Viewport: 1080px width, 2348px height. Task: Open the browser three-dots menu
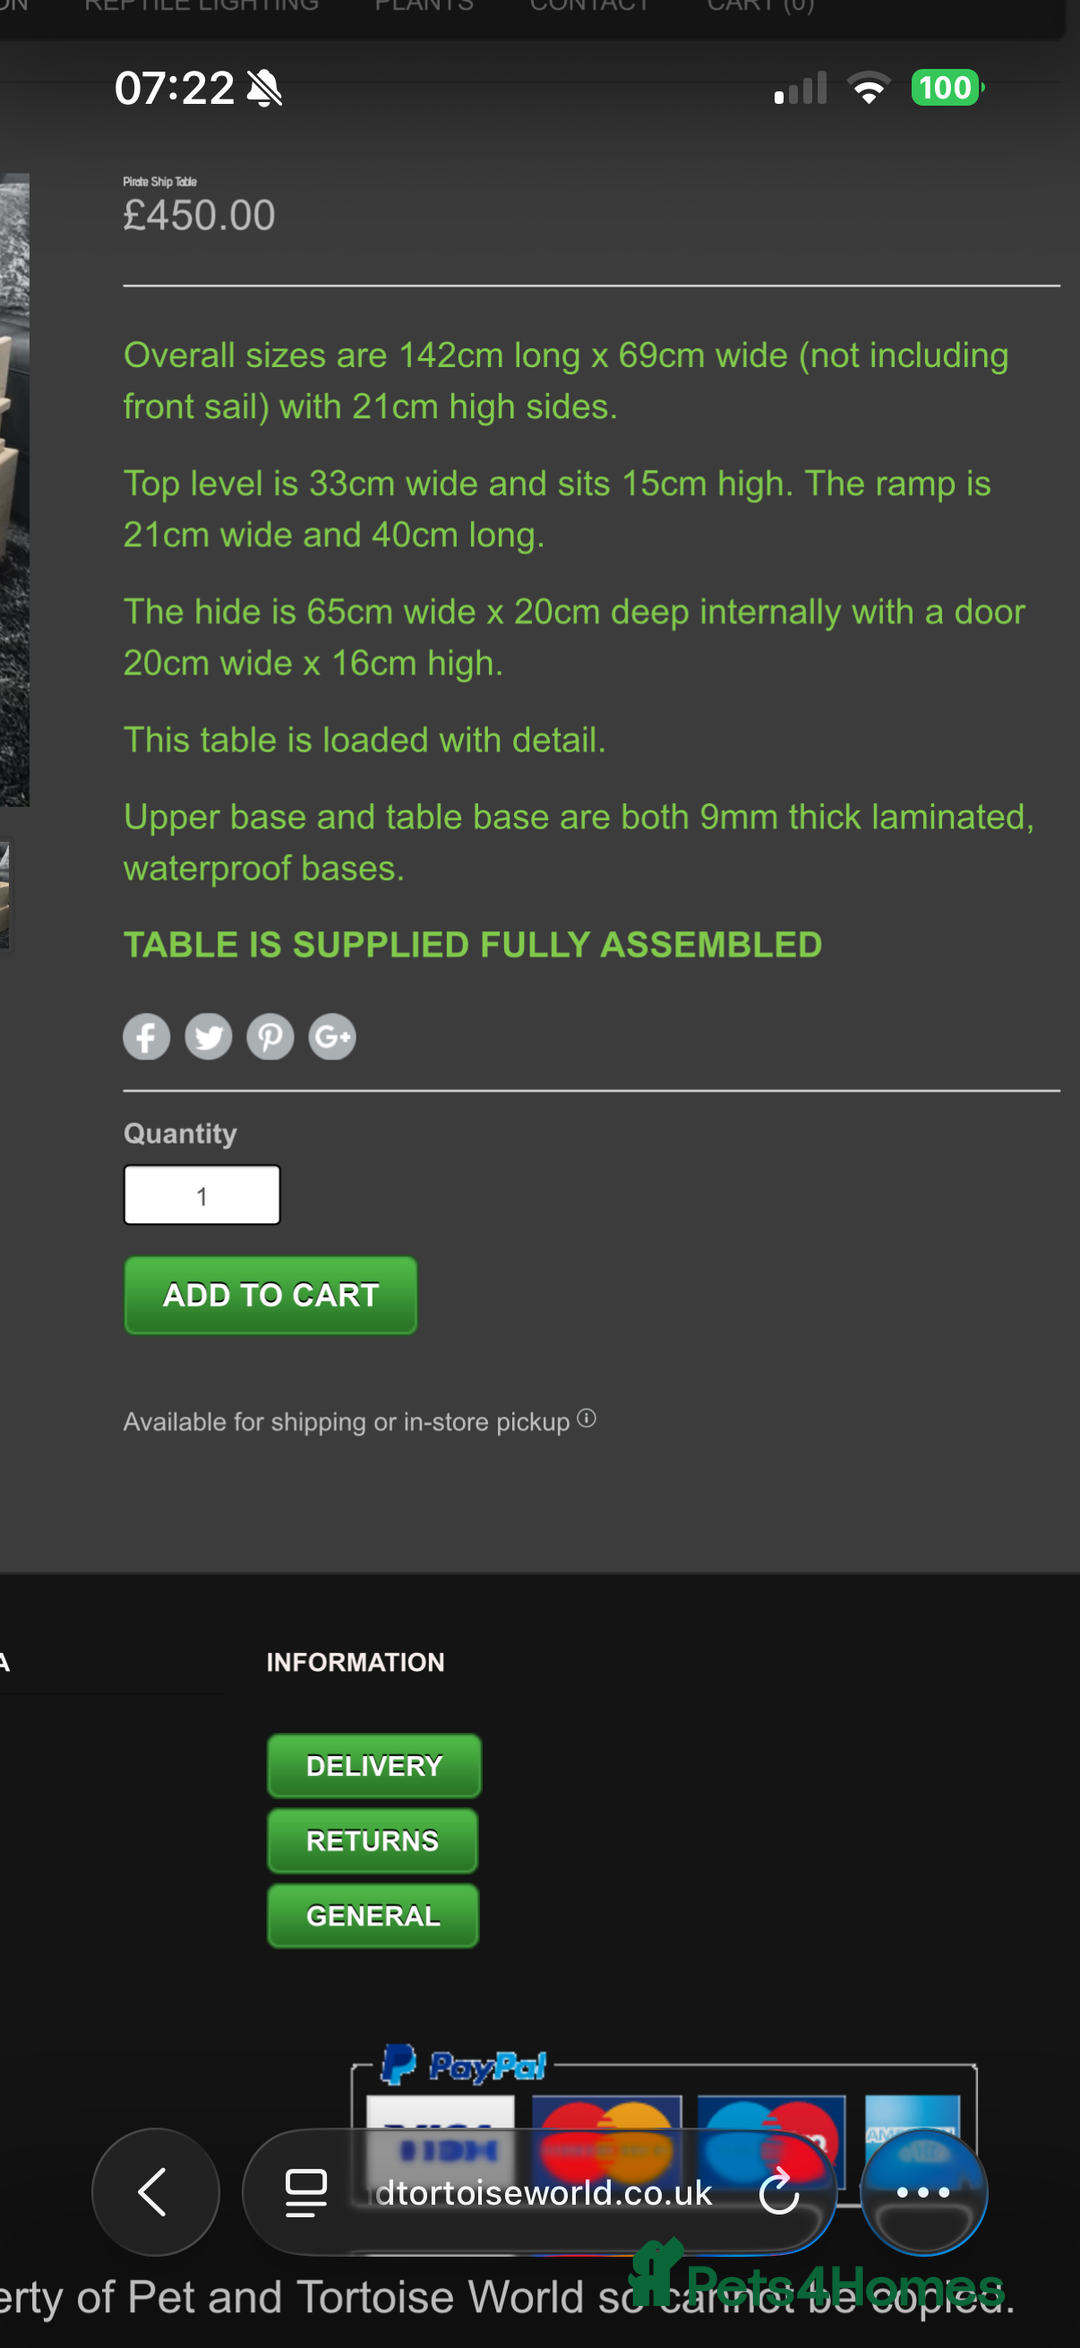[923, 2192]
